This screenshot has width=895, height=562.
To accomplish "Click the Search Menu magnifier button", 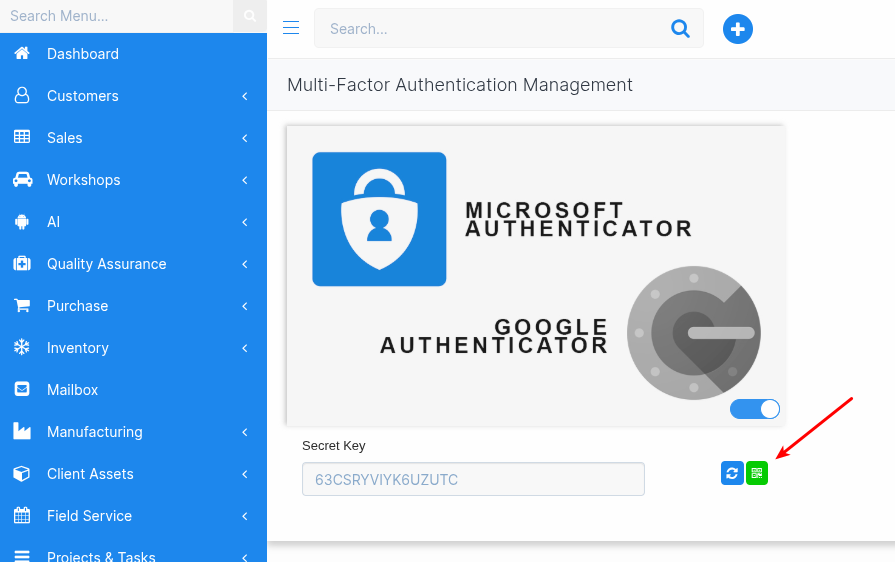I will point(250,16).
